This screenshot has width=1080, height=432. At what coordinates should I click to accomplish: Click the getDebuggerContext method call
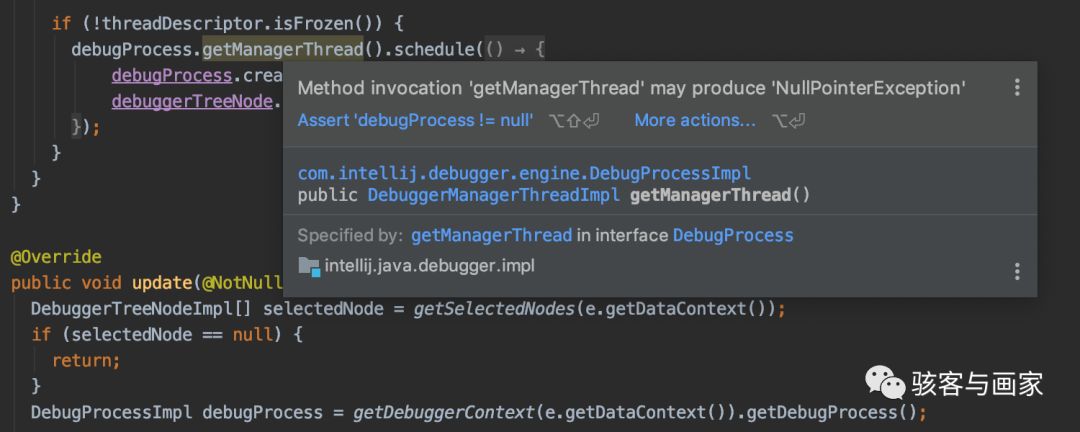[428, 412]
